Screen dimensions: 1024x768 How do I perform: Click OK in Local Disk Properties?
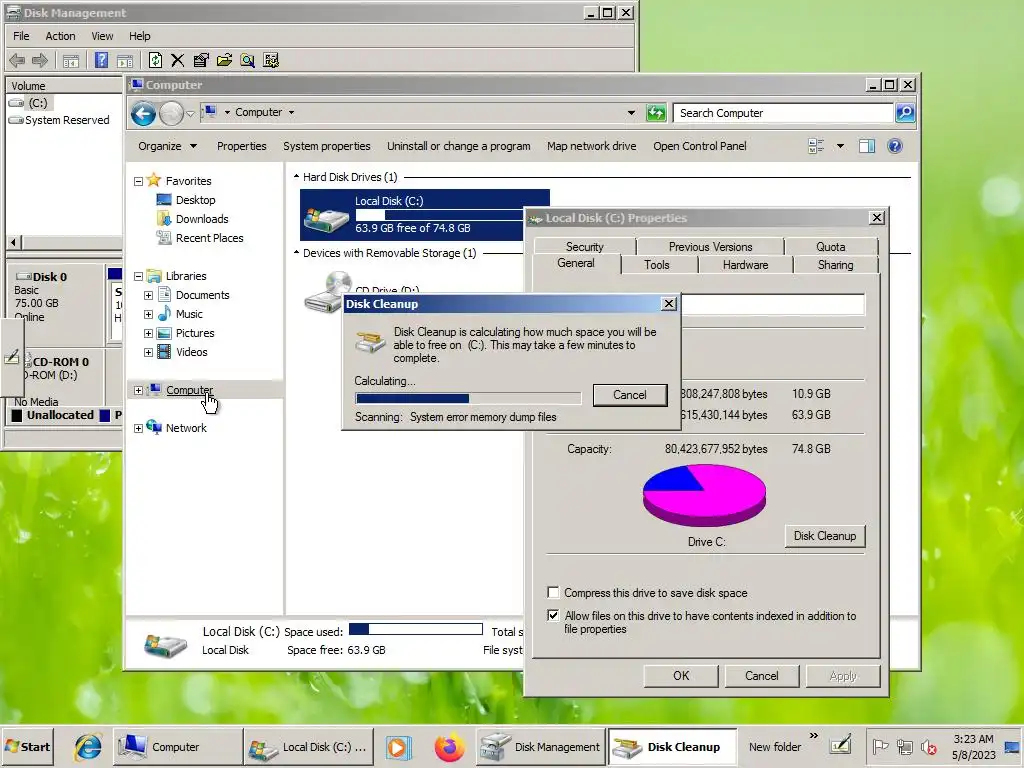pos(681,676)
